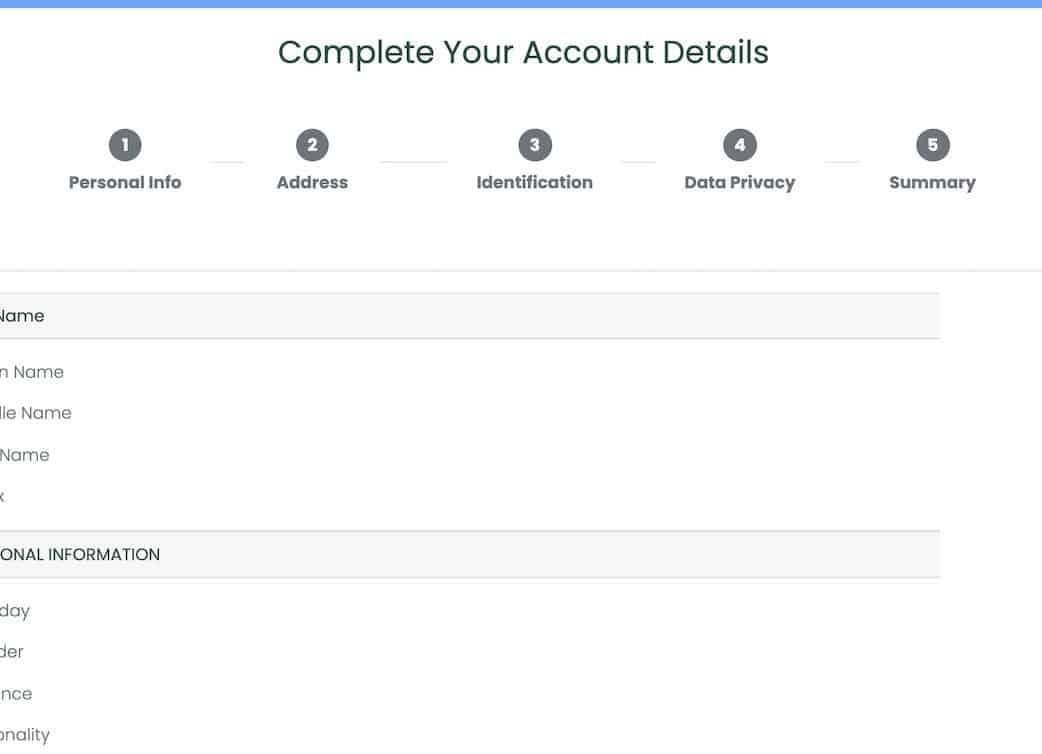This screenshot has height=754, width=1042.
Task: Go to the Address step label
Action: pyautogui.click(x=312, y=183)
